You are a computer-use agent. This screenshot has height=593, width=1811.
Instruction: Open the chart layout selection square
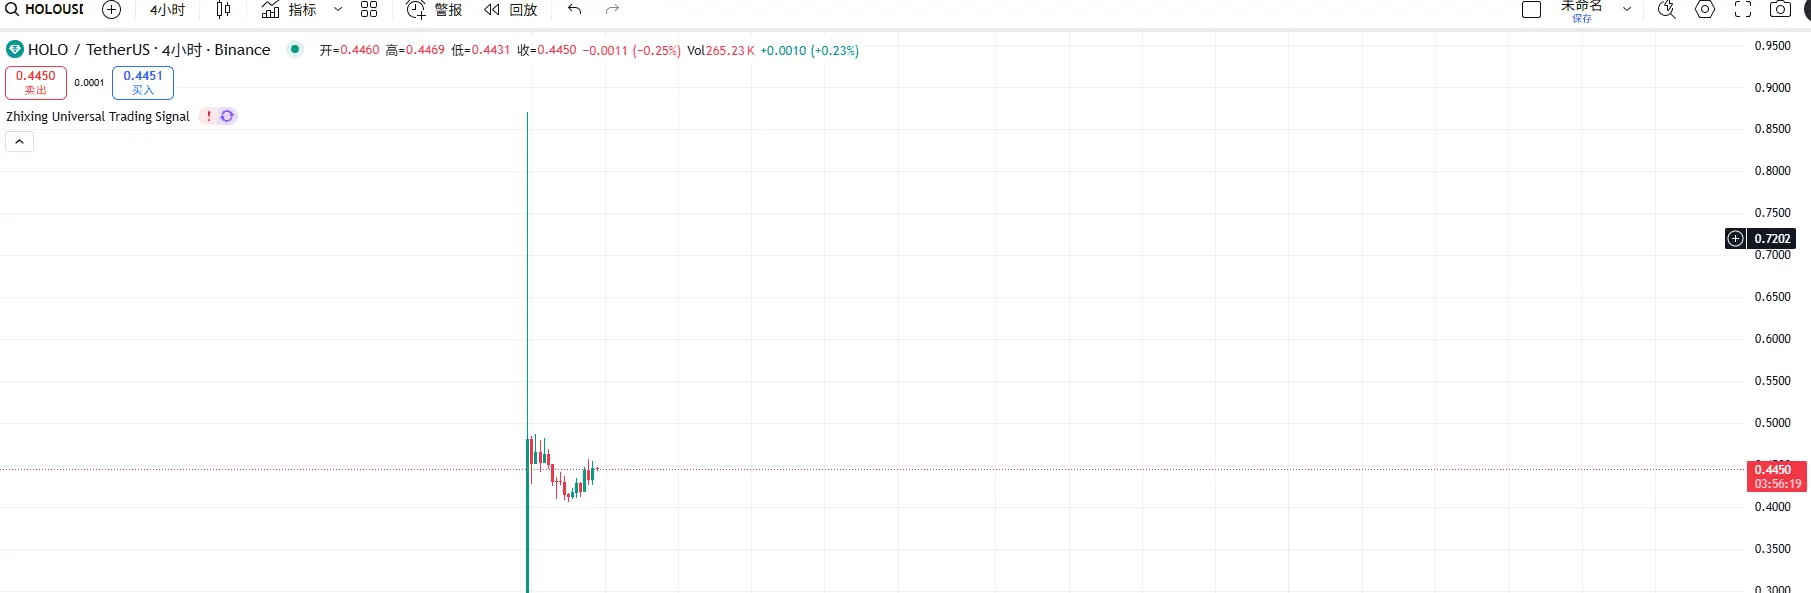1531,10
